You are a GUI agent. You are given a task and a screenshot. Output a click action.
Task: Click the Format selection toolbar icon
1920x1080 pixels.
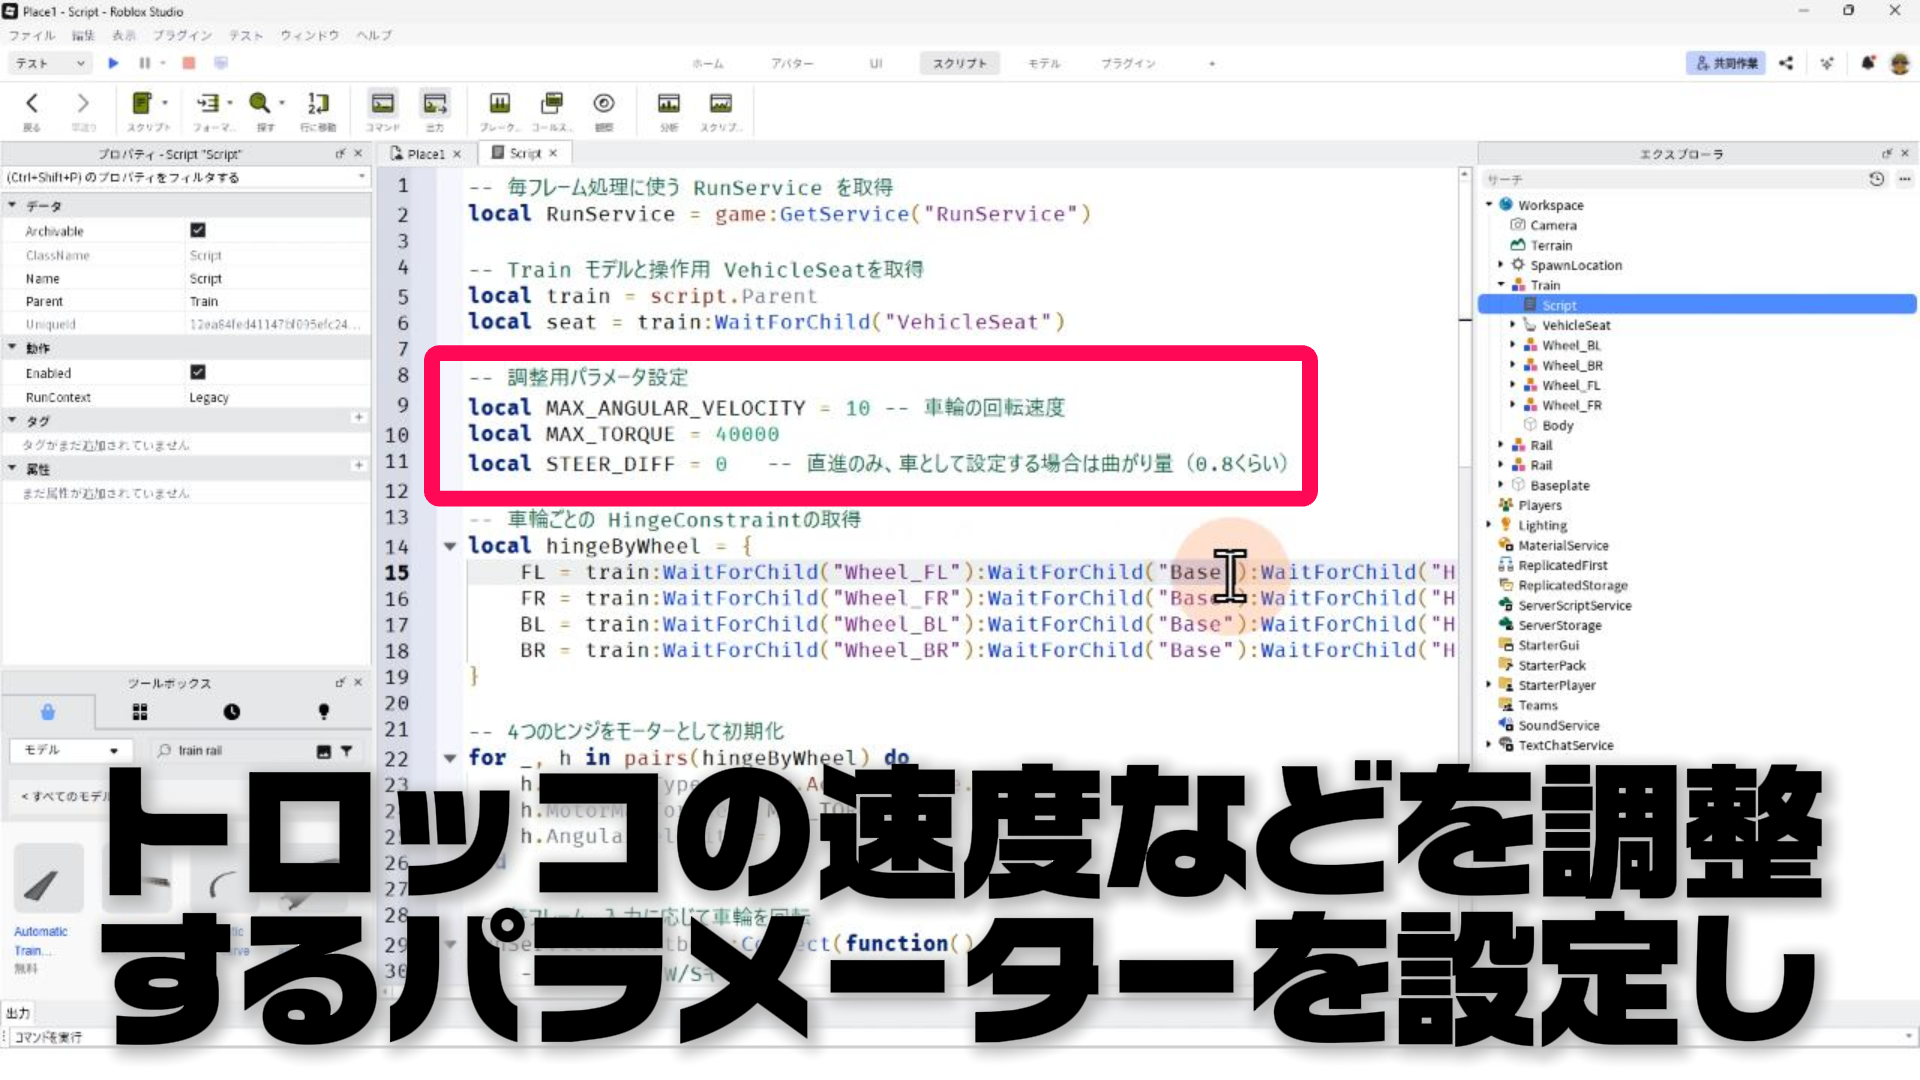(x=208, y=104)
